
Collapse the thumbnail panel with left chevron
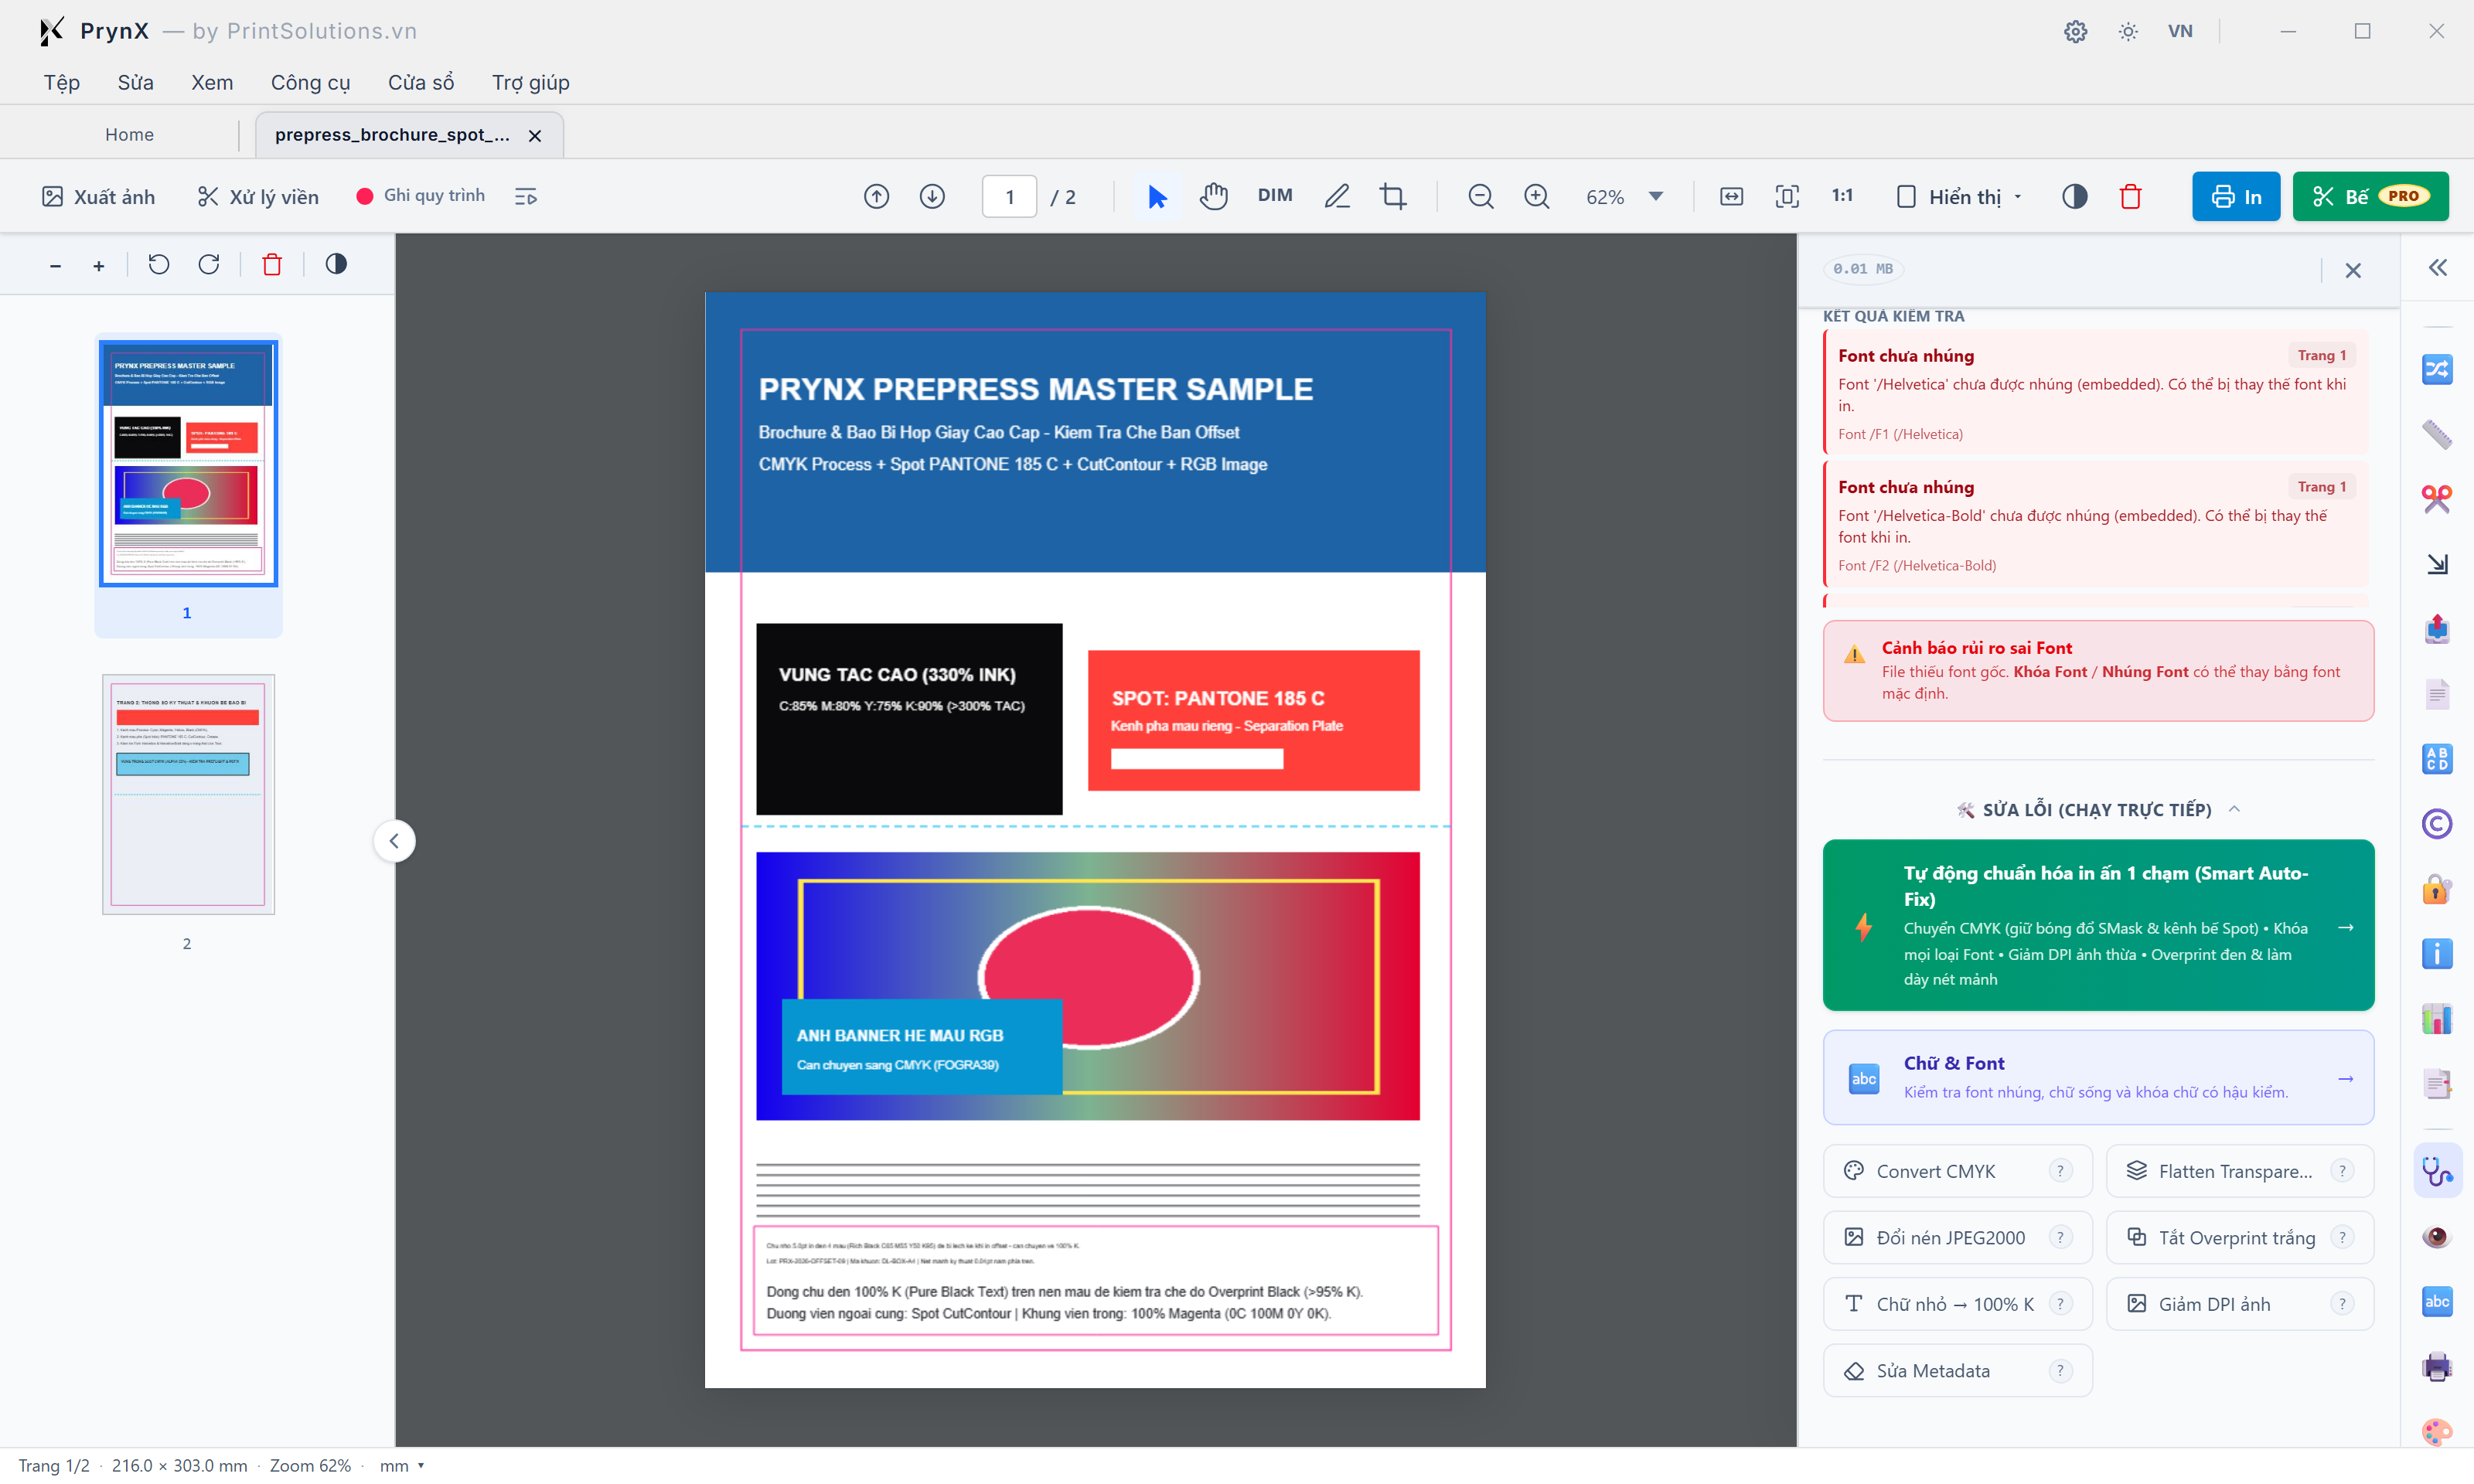point(394,840)
